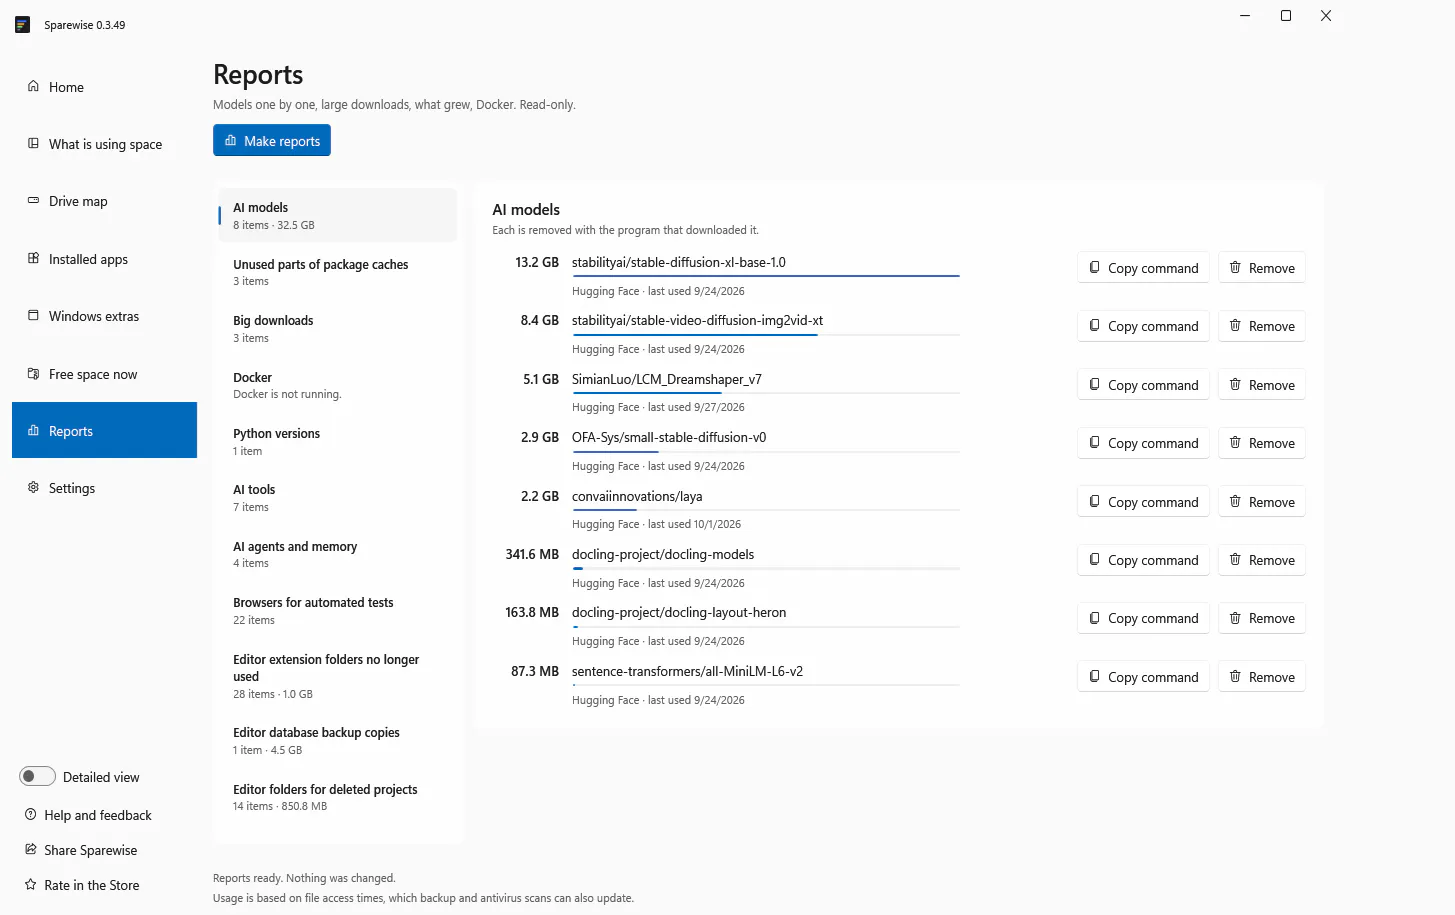View the AI tools report

pos(338,497)
